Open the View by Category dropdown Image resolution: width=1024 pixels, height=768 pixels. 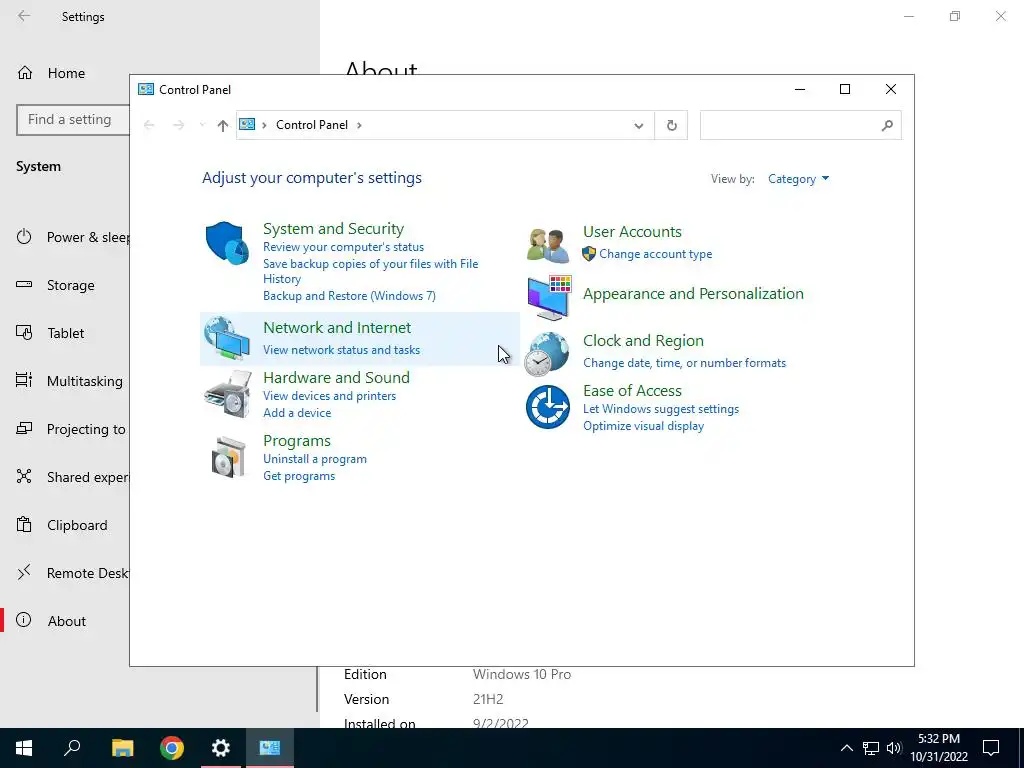tap(798, 179)
